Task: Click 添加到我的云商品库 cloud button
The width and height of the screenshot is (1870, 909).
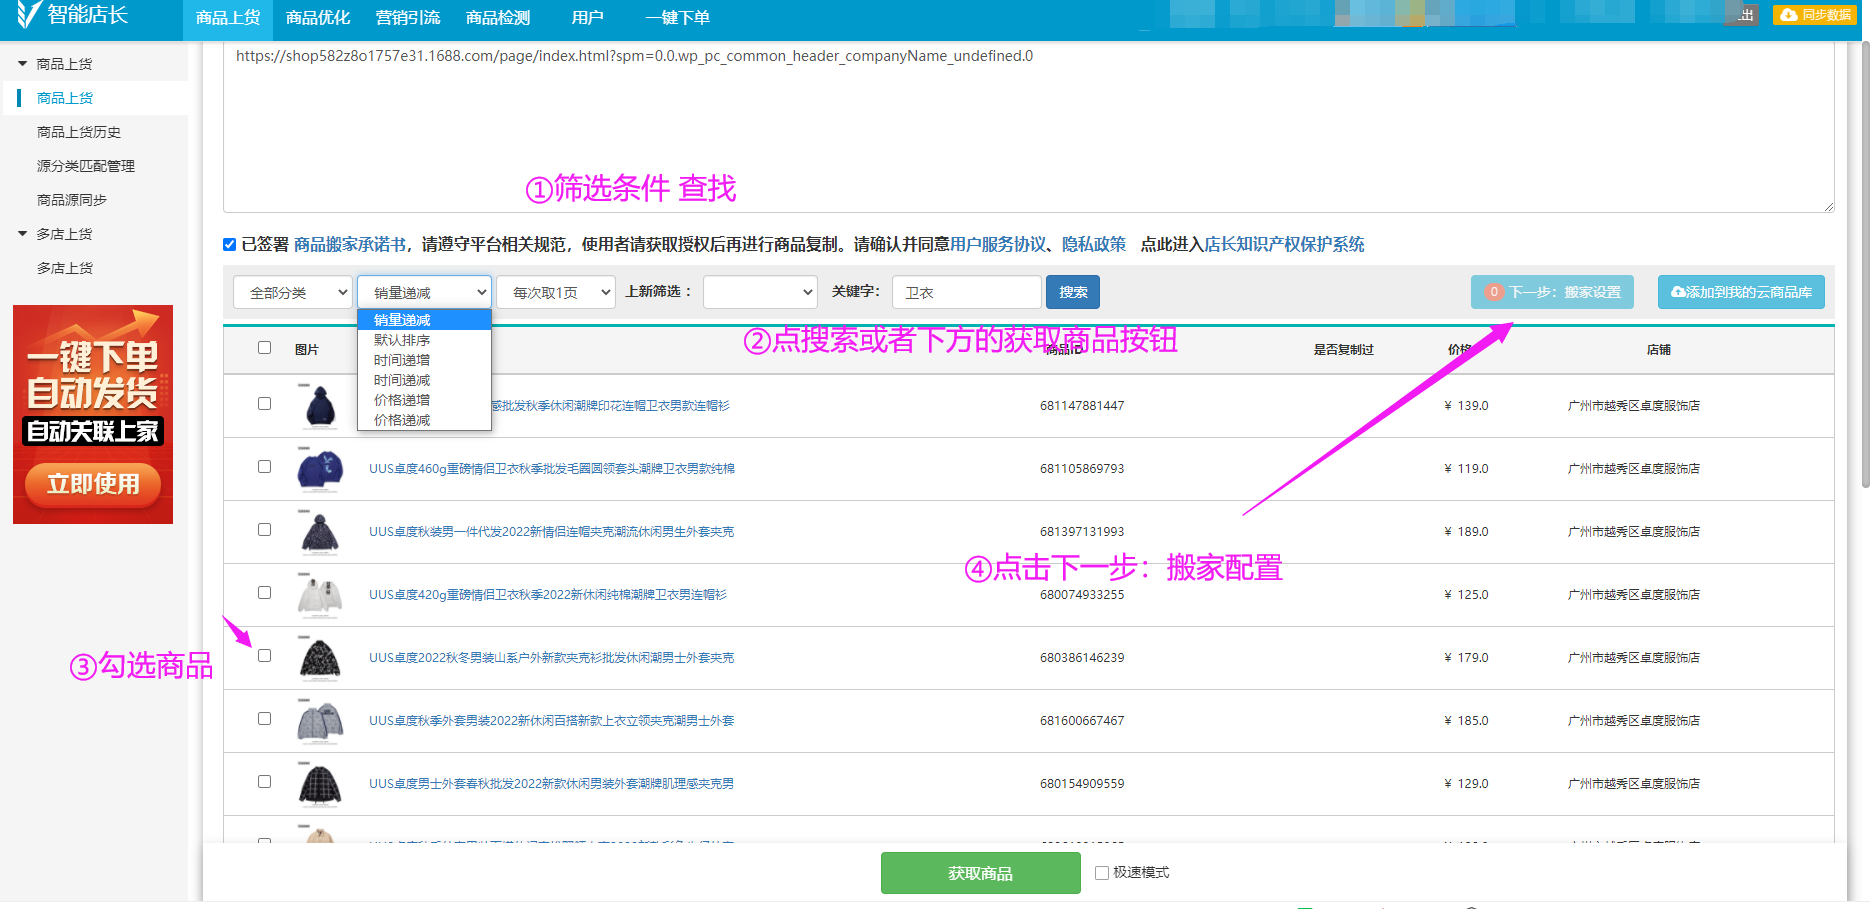Action: (1740, 292)
